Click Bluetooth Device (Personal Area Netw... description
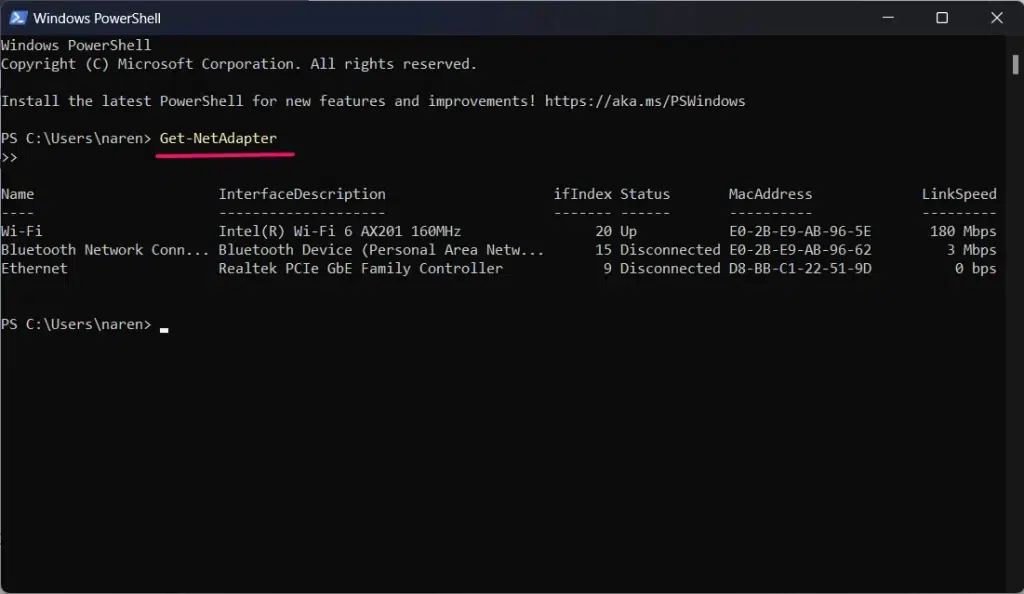1024x594 pixels. (381, 250)
